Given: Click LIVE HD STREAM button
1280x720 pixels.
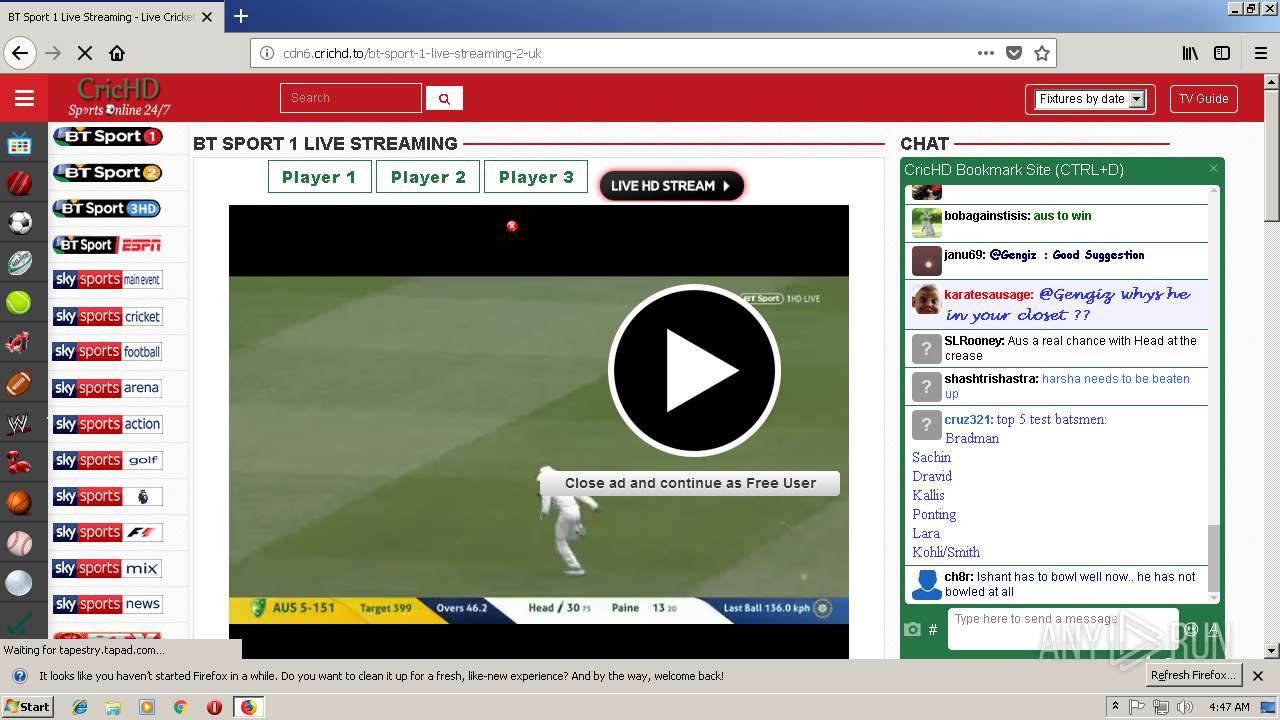Looking at the screenshot, I should click(671, 185).
